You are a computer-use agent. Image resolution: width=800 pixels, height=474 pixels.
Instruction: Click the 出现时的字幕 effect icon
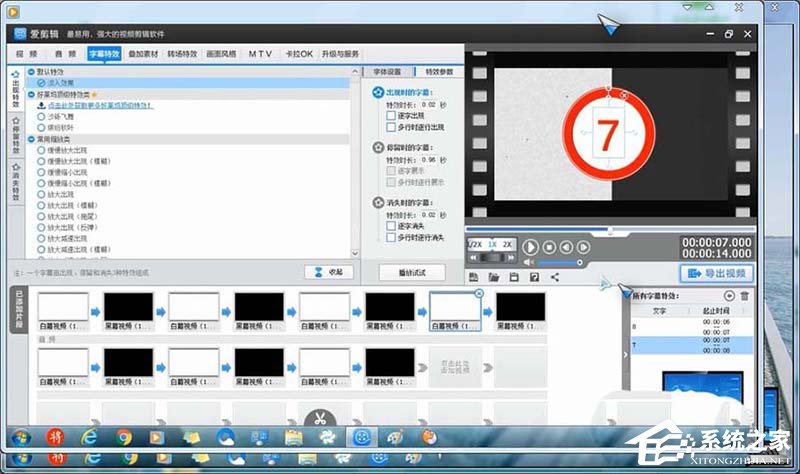pos(378,92)
